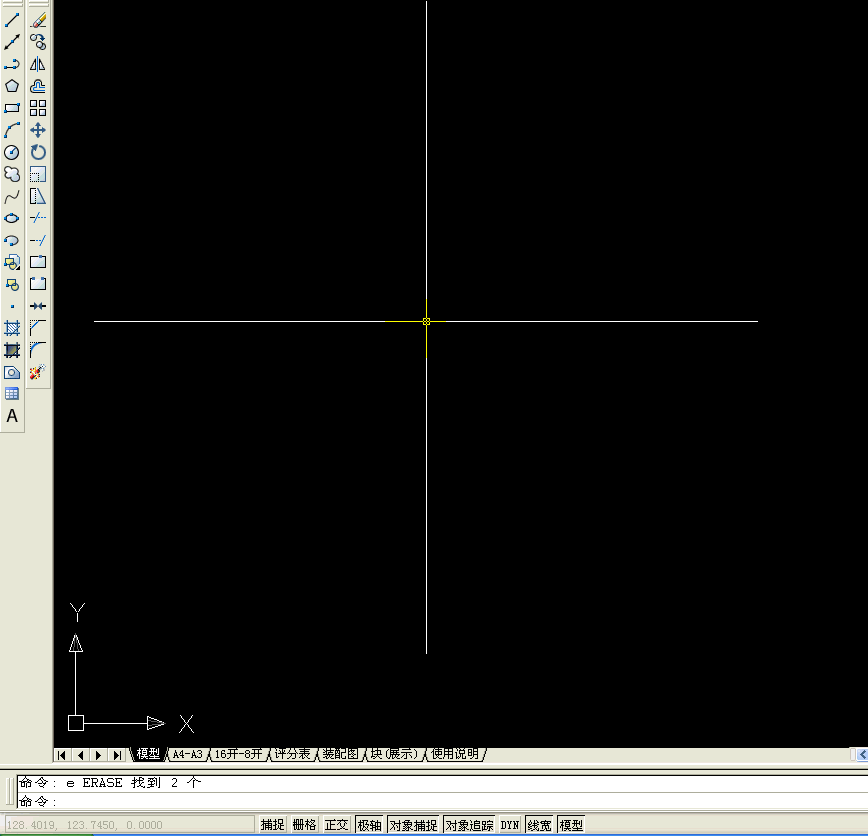Select the Rectangle draw tool
This screenshot has width=868, height=836.
click(x=12, y=109)
